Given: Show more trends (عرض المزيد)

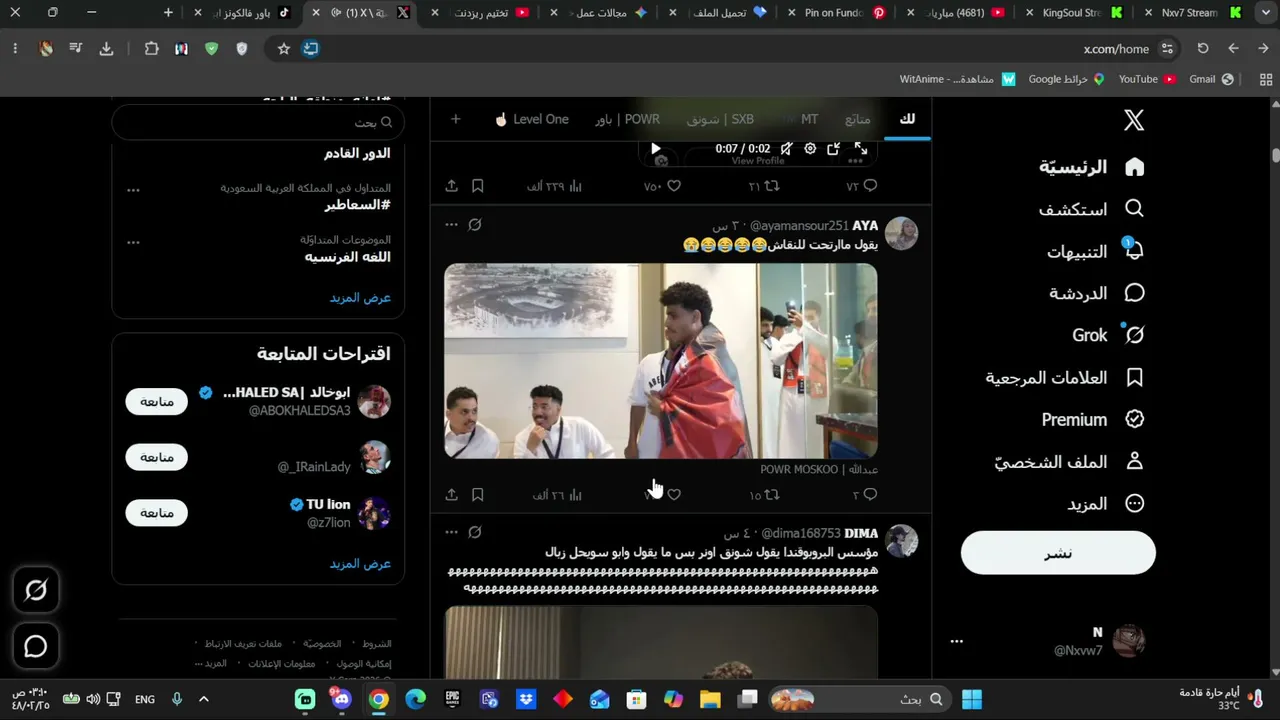Looking at the screenshot, I should pyautogui.click(x=360, y=298).
